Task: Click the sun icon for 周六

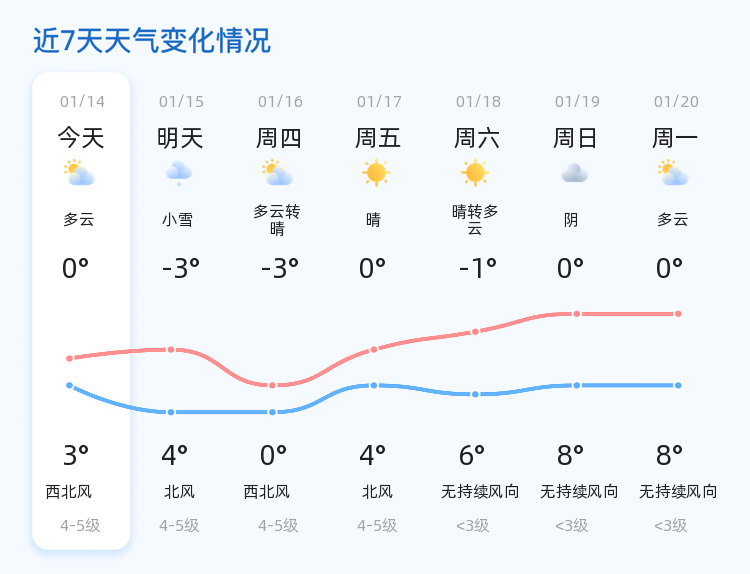Action: pos(475,173)
